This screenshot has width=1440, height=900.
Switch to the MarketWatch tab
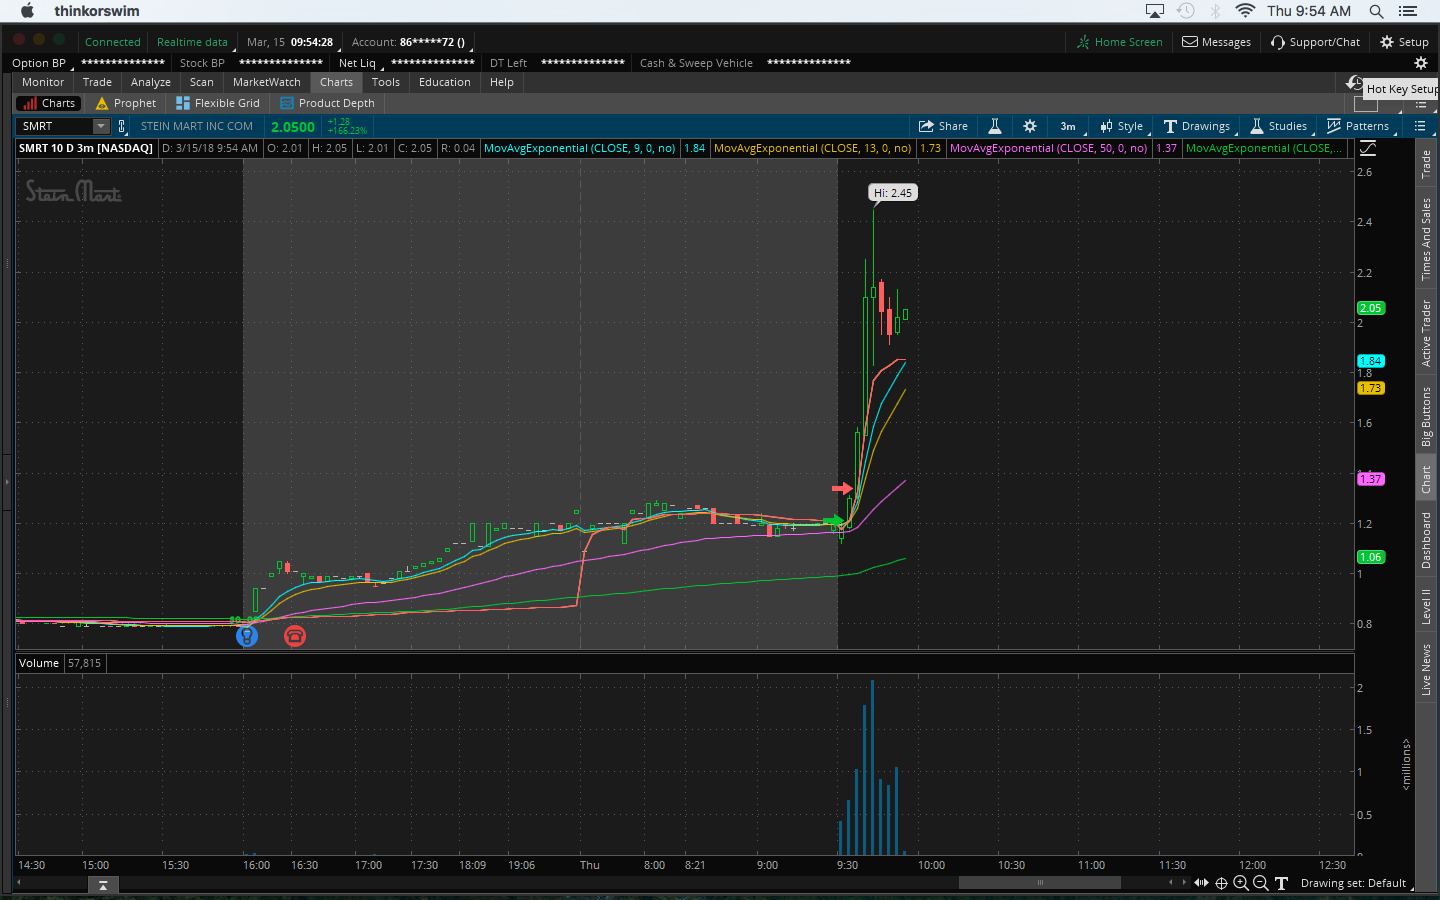[x=266, y=82]
